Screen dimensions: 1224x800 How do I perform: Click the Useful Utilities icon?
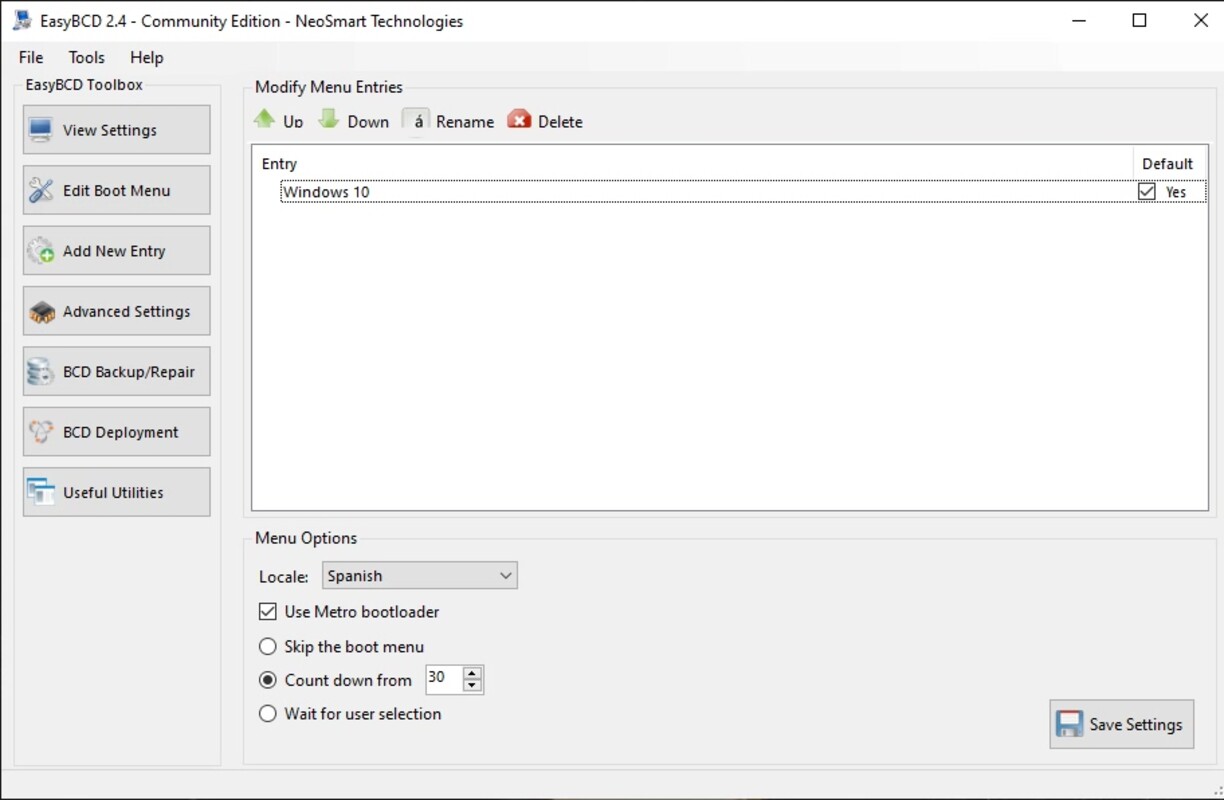pyautogui.click(x=41, y=492)
